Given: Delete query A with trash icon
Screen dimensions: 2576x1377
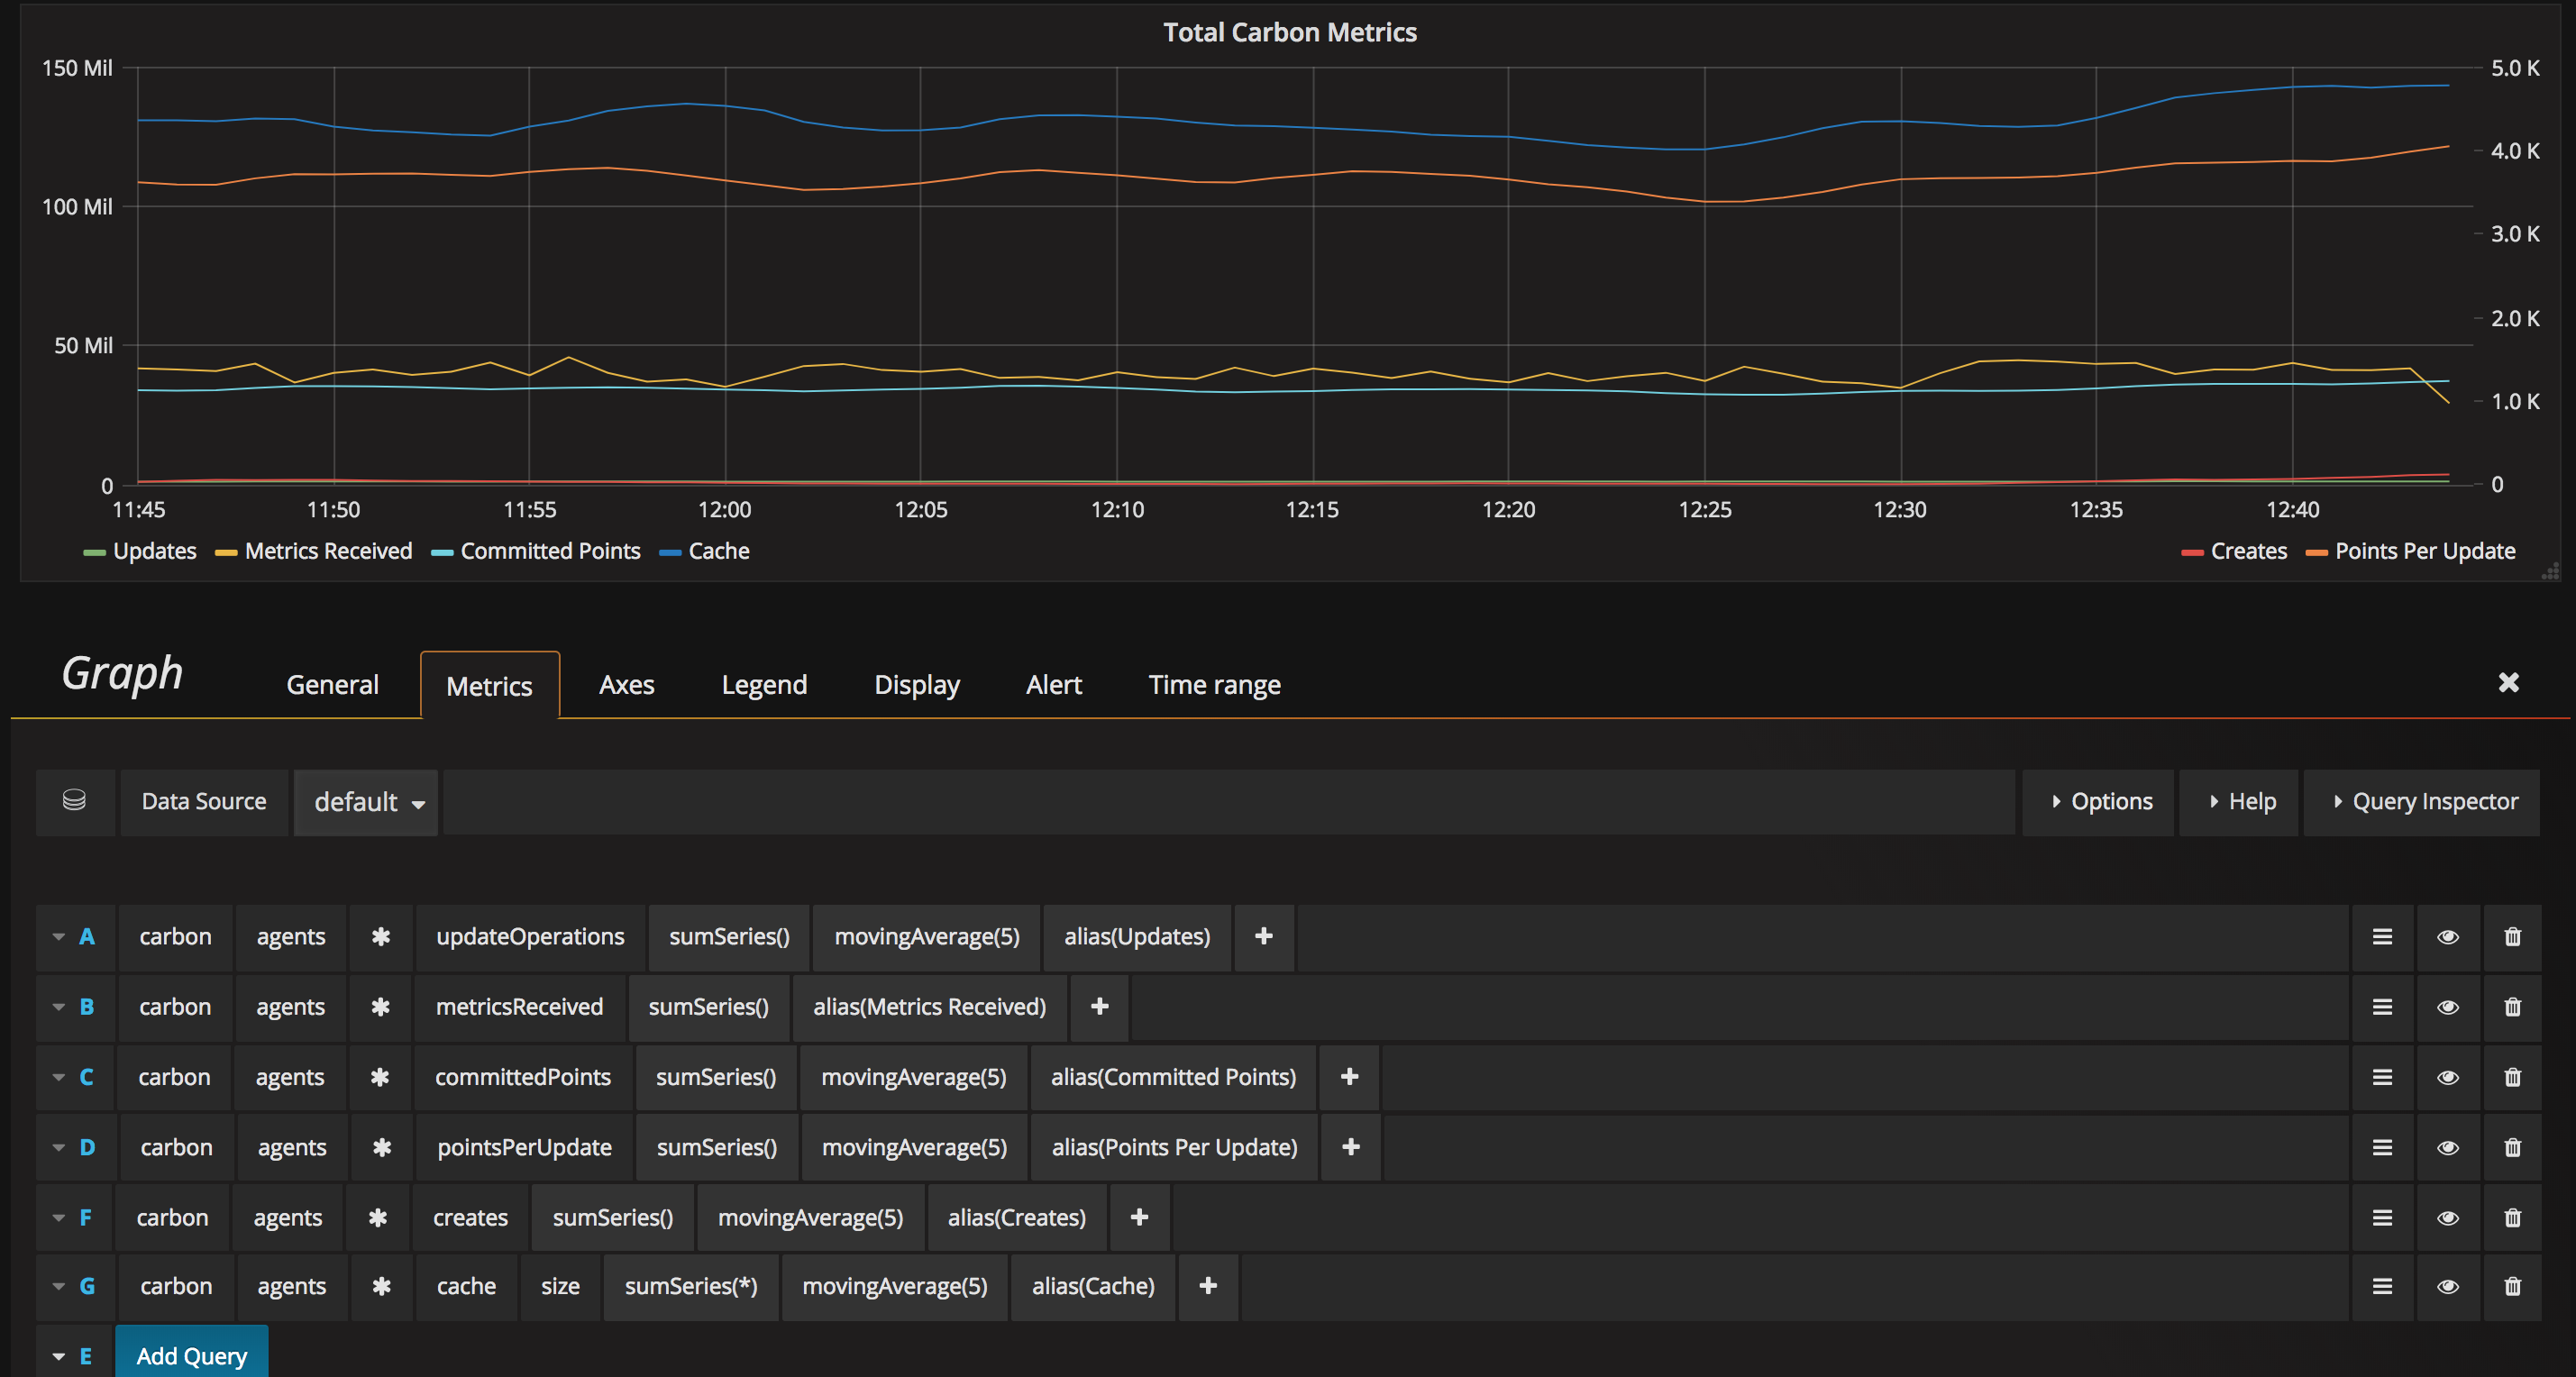Looking at the screenshot, I should [2512, 937].
